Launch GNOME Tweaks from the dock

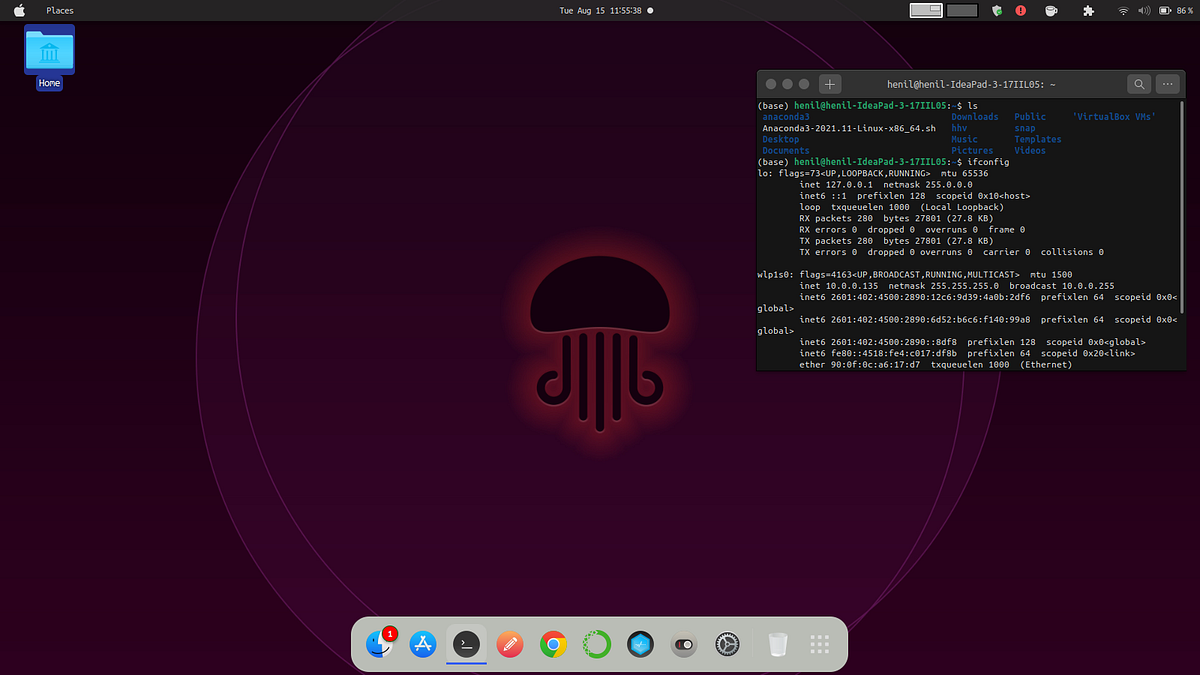point(684,644)
